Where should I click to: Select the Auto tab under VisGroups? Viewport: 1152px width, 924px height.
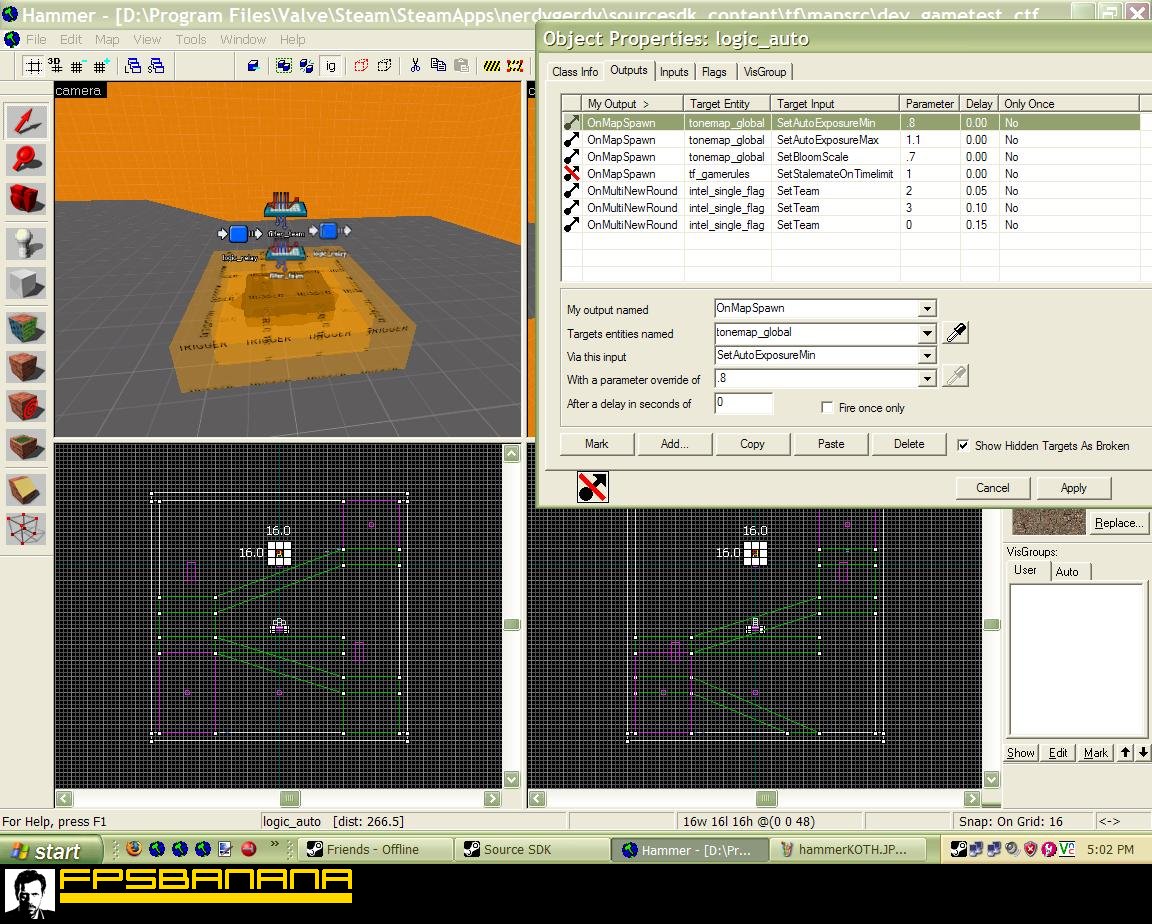tap(1067, 571)
